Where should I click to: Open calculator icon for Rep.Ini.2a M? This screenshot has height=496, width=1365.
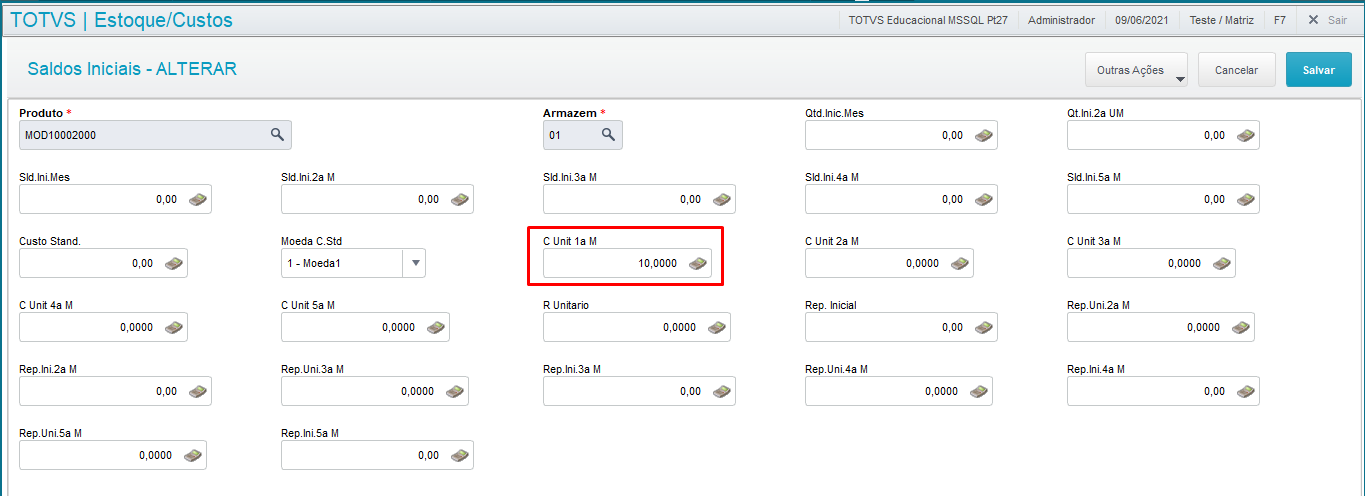199,391
